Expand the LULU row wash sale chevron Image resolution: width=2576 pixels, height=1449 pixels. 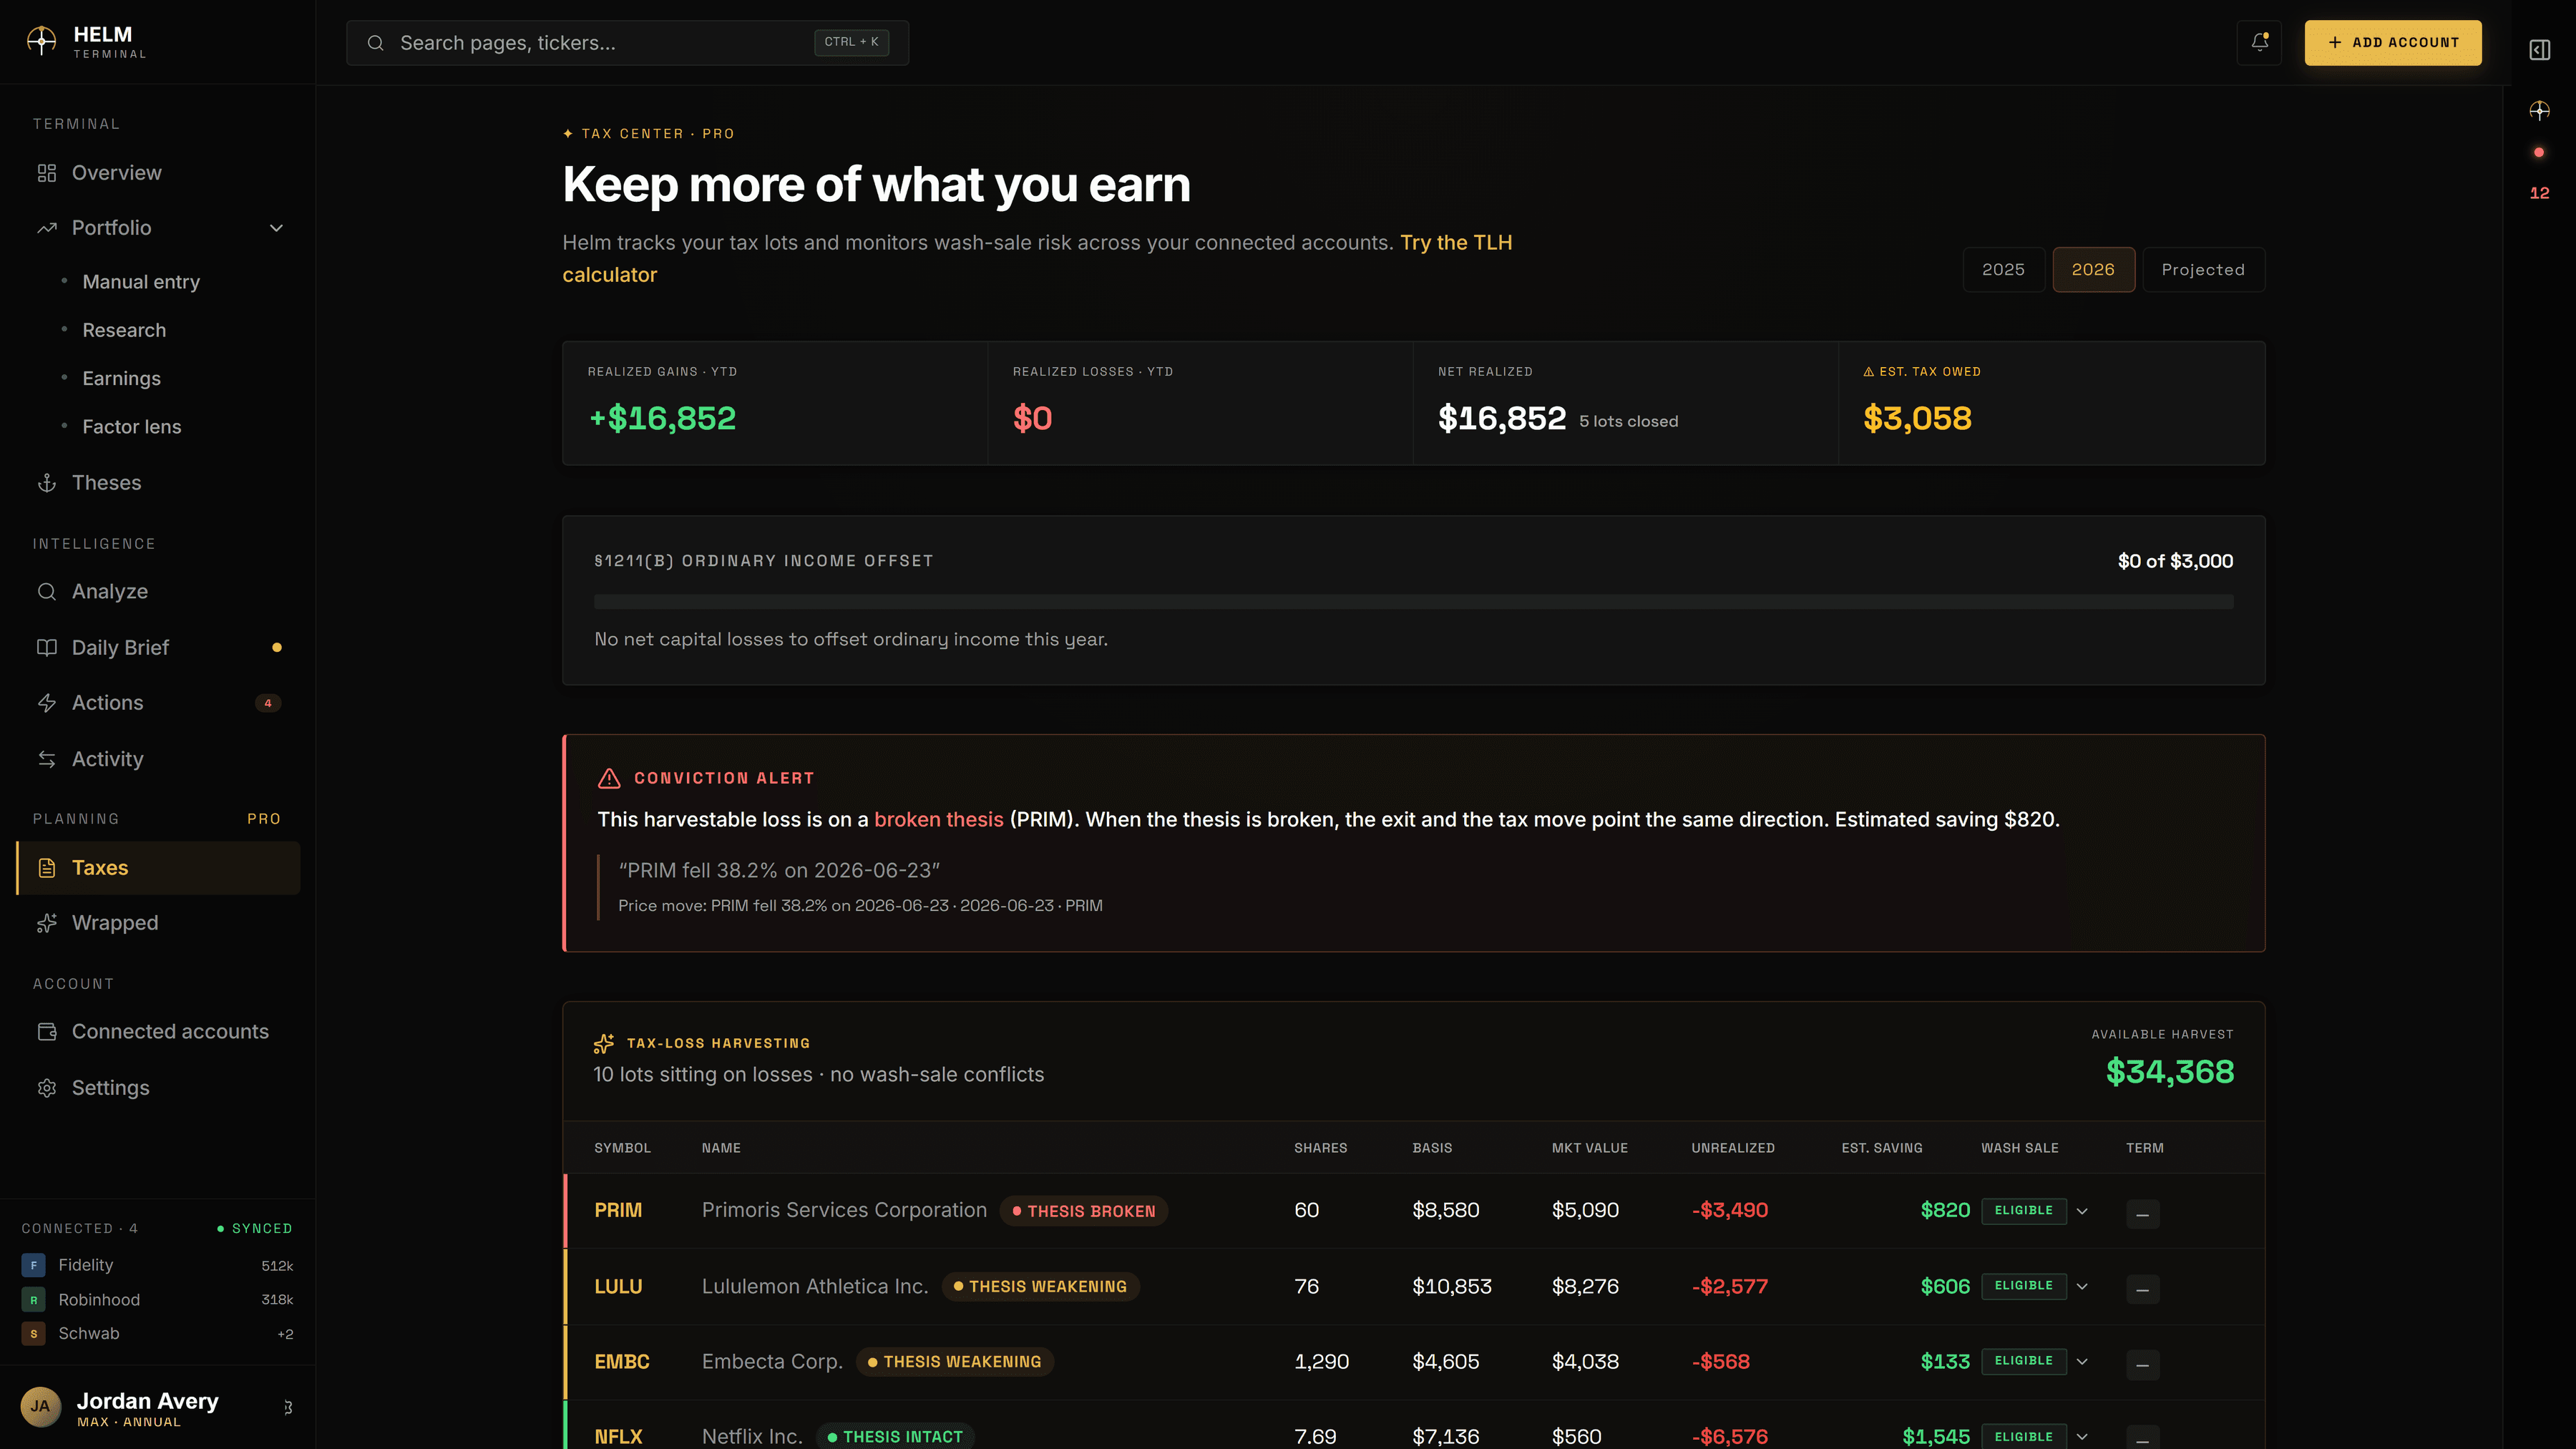(x=2082, y=1286)
